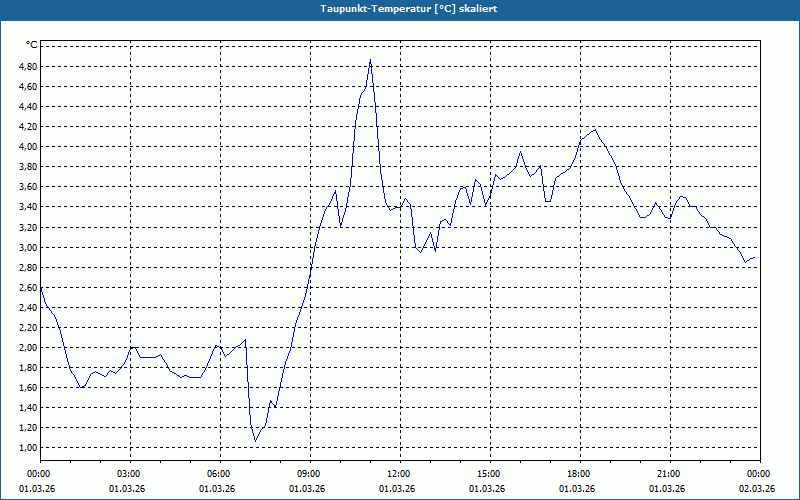Click the "3,80" y-axis value

pos(28,167)
